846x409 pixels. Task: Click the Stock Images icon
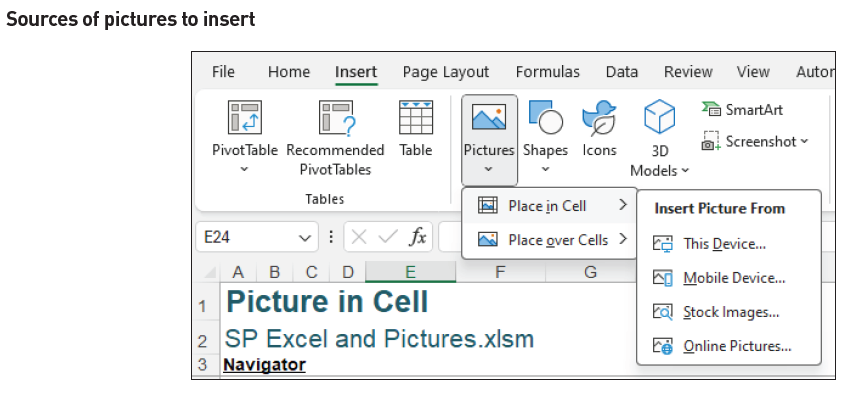663,312
